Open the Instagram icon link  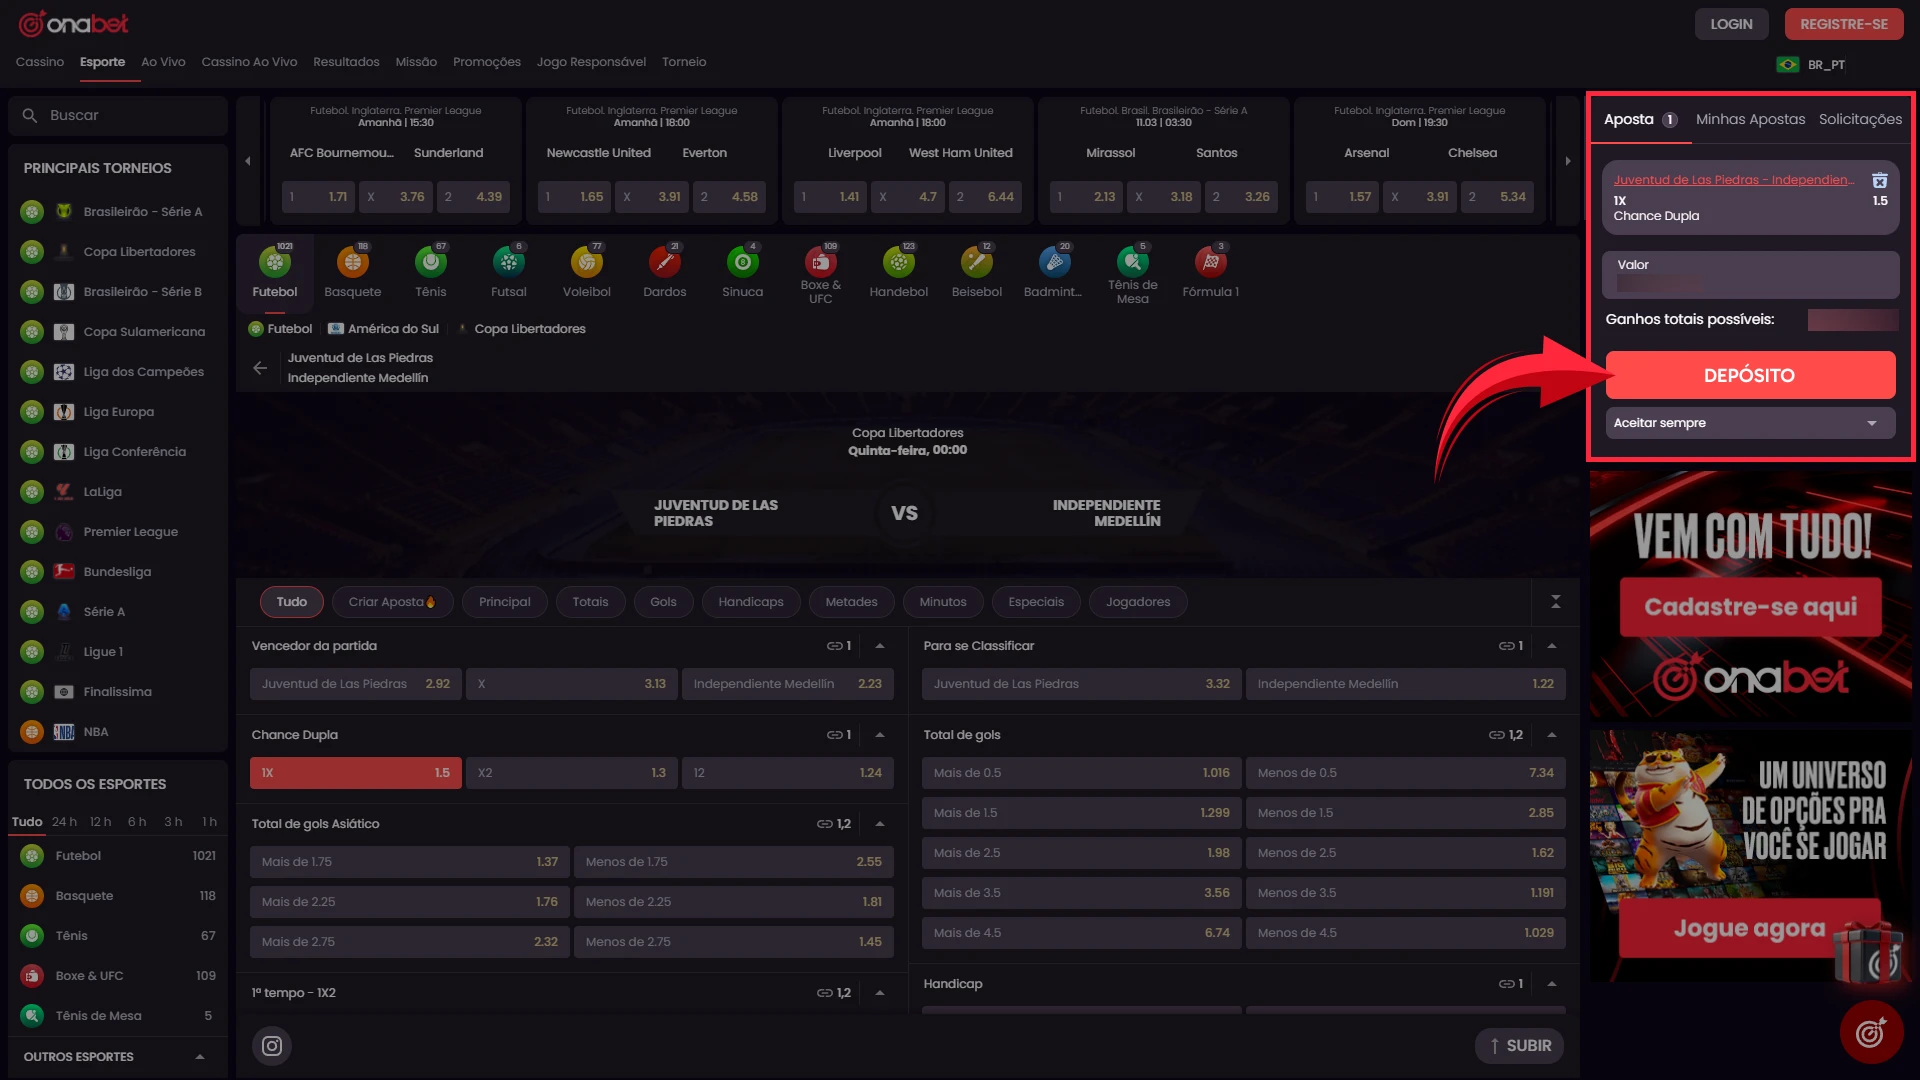click(x=272, y=1046)
